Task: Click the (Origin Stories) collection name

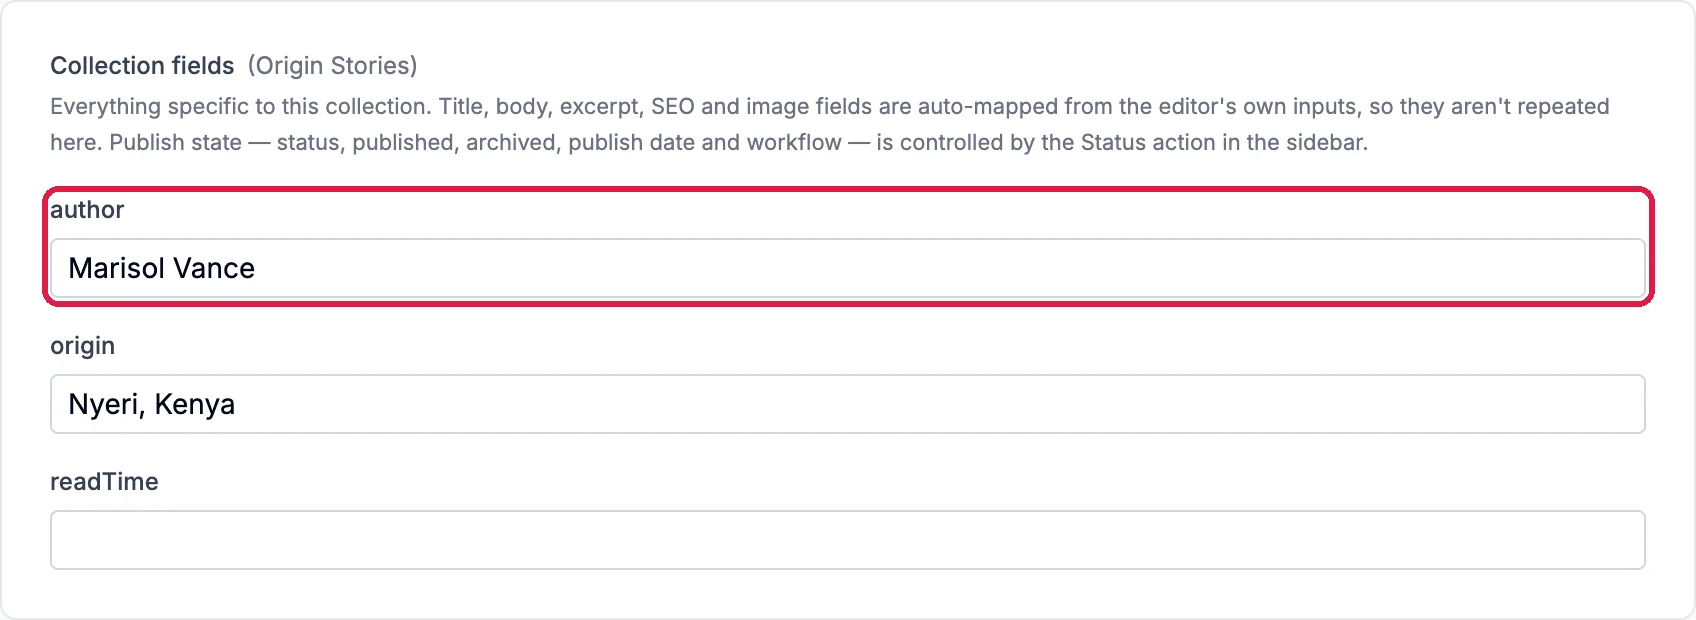Action: click(x=333, y=66)
